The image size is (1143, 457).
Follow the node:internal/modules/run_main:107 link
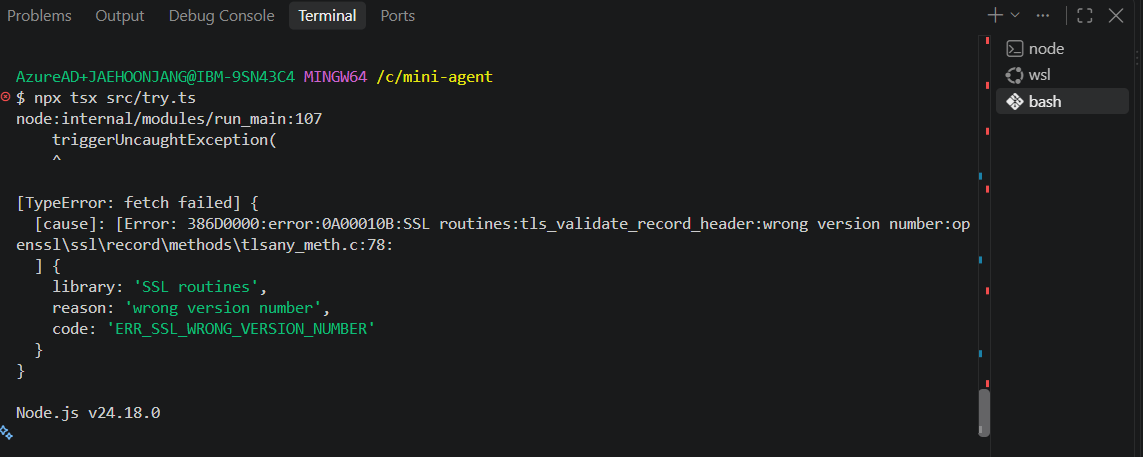[x=169, y=118]
